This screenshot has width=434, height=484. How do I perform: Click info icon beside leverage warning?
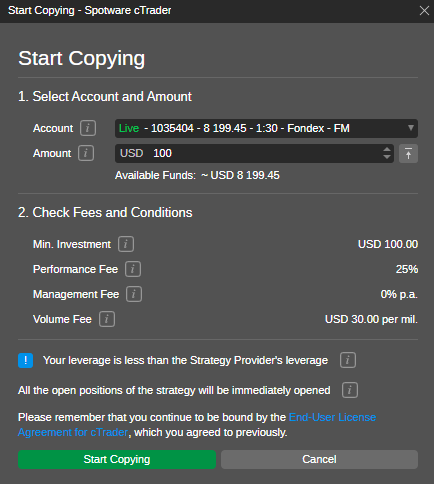pos(348,360)
